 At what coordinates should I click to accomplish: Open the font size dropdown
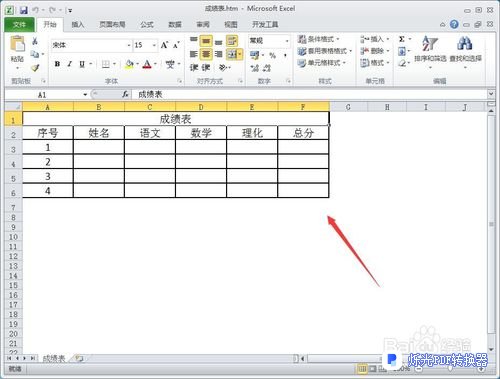(154, 45)
